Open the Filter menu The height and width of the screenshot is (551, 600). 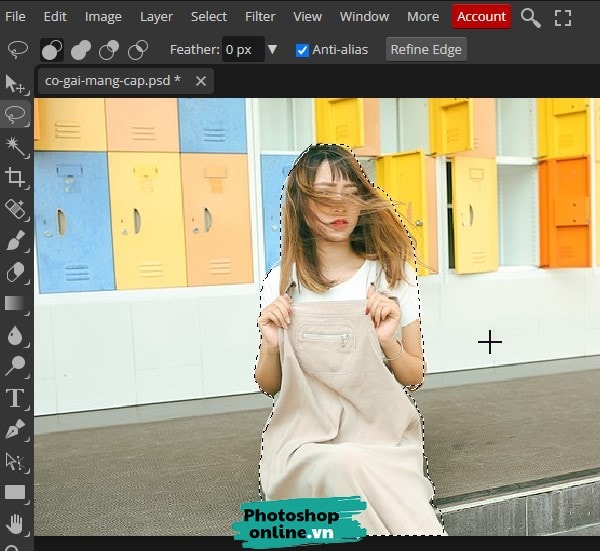click(260, 17)
